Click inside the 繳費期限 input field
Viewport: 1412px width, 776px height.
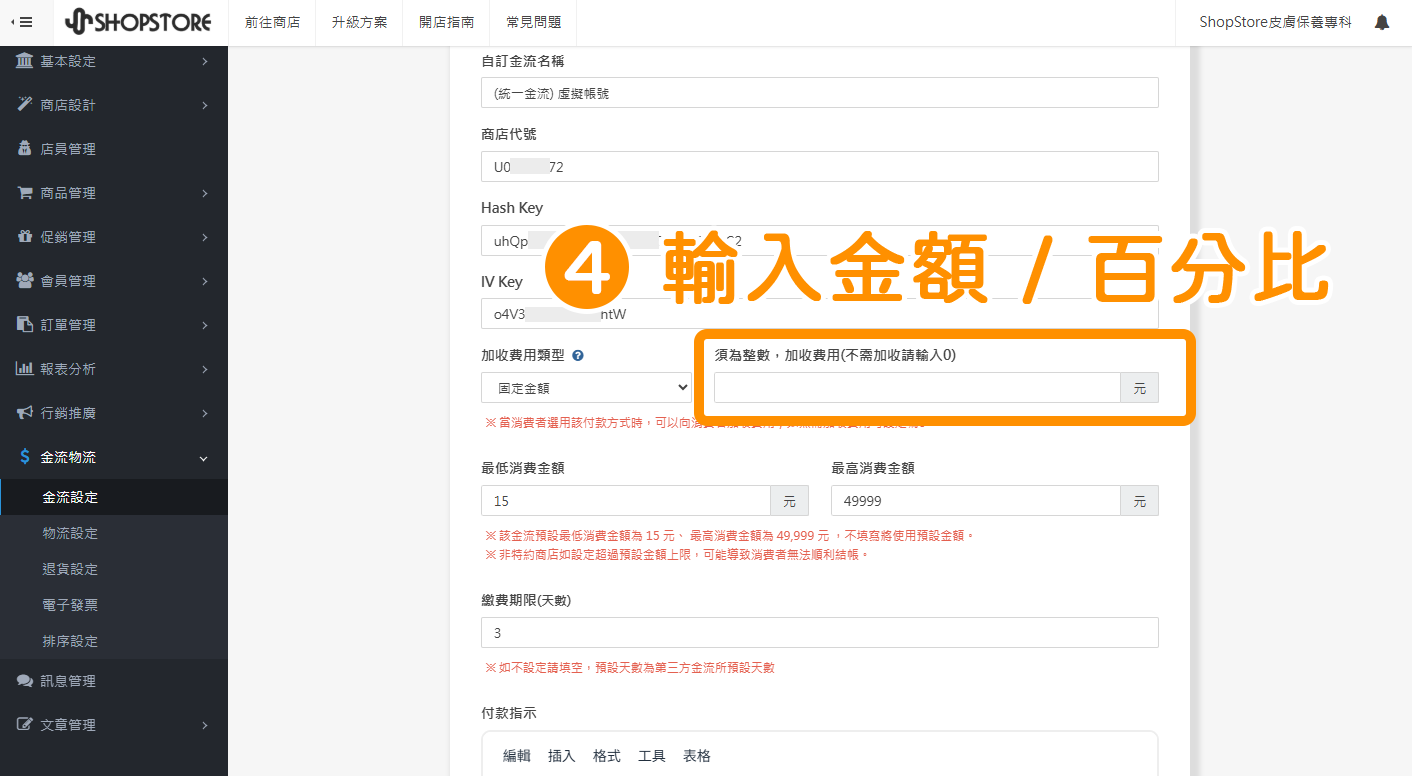pos(818,632)
